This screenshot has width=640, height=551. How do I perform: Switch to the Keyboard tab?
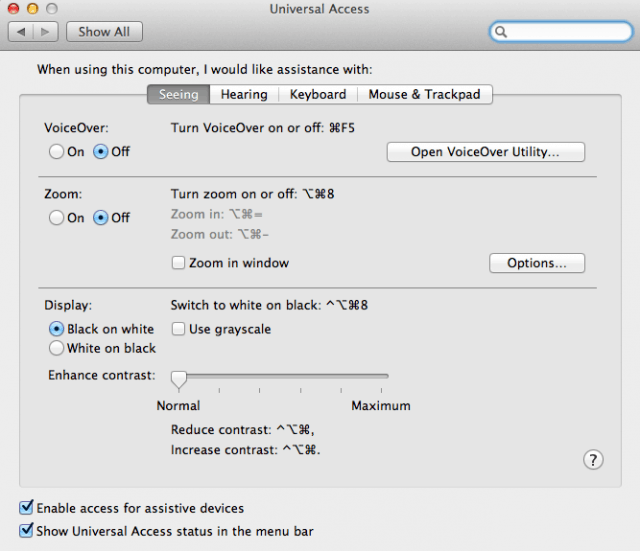318,94
